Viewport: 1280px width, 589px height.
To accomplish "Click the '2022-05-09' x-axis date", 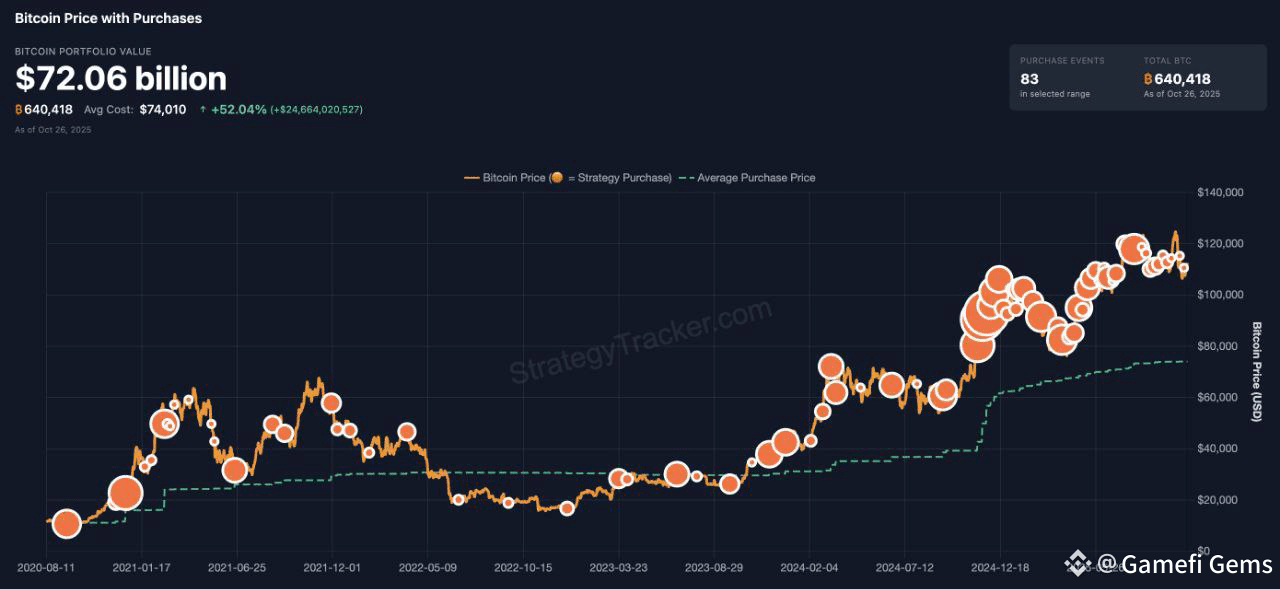I will (x=428, y=567).
